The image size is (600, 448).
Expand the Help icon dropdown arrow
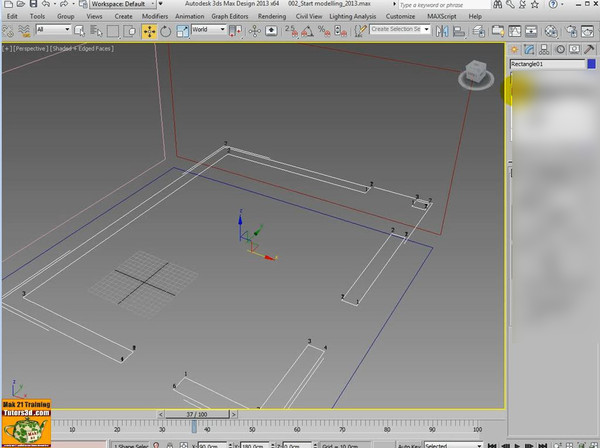point(562,5)
